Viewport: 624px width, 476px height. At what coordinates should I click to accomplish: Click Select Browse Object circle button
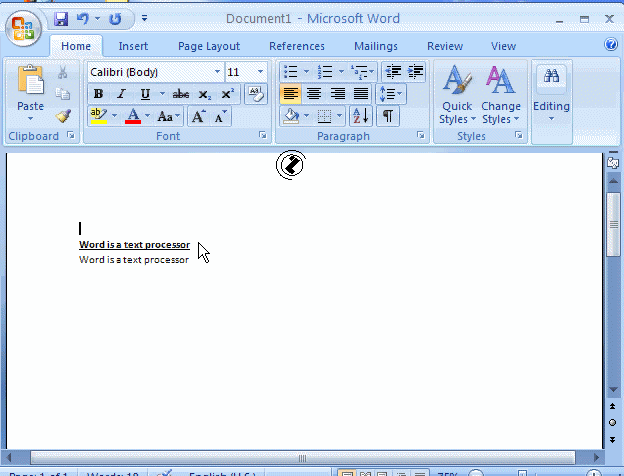coord(613,423)
